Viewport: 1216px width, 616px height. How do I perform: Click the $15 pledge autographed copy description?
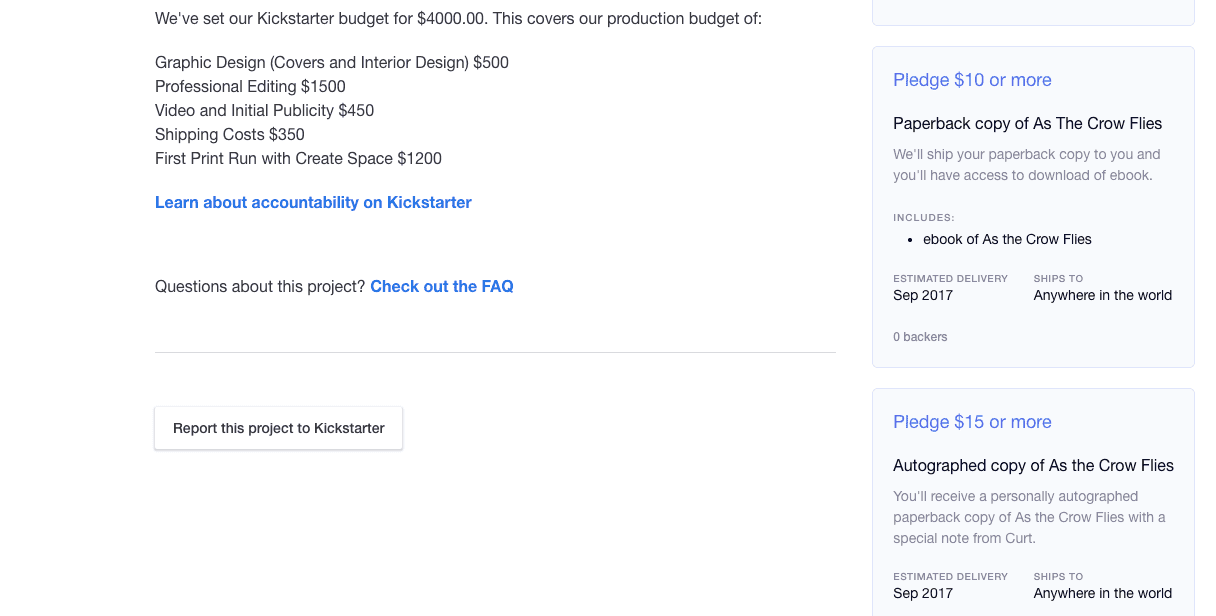(1029, 517)
